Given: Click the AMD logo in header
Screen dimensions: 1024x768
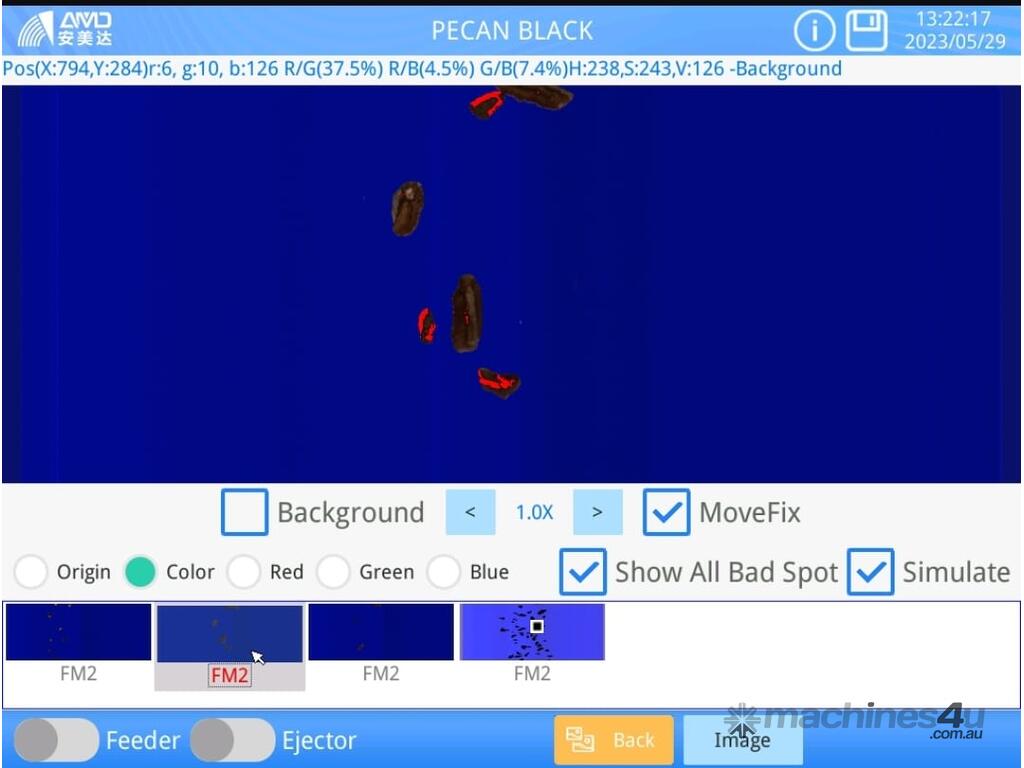Looking at the screenshot, I should click(x=66, y=29).
